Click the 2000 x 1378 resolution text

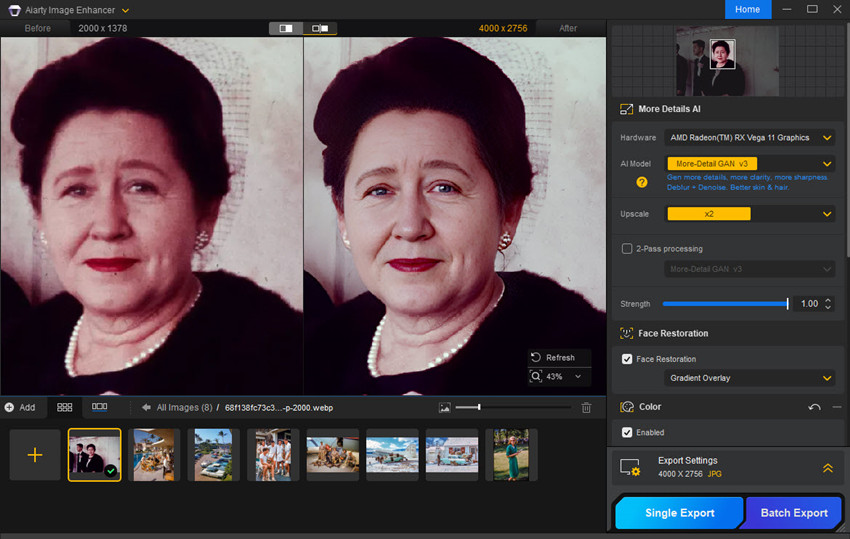coord(102,28)
